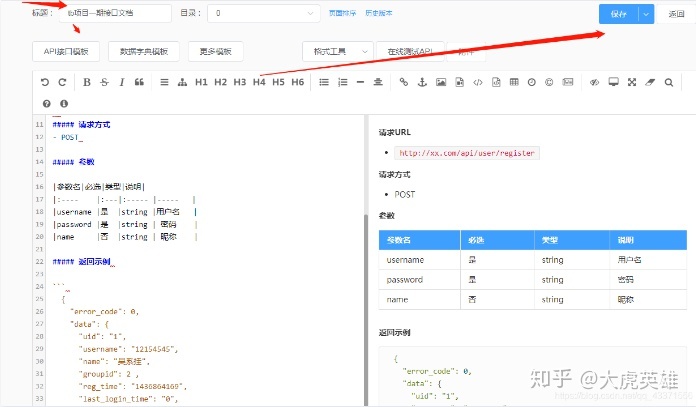Insert an unordered bullet list
This screenshot has height=407, width=696.
(324, 82)
